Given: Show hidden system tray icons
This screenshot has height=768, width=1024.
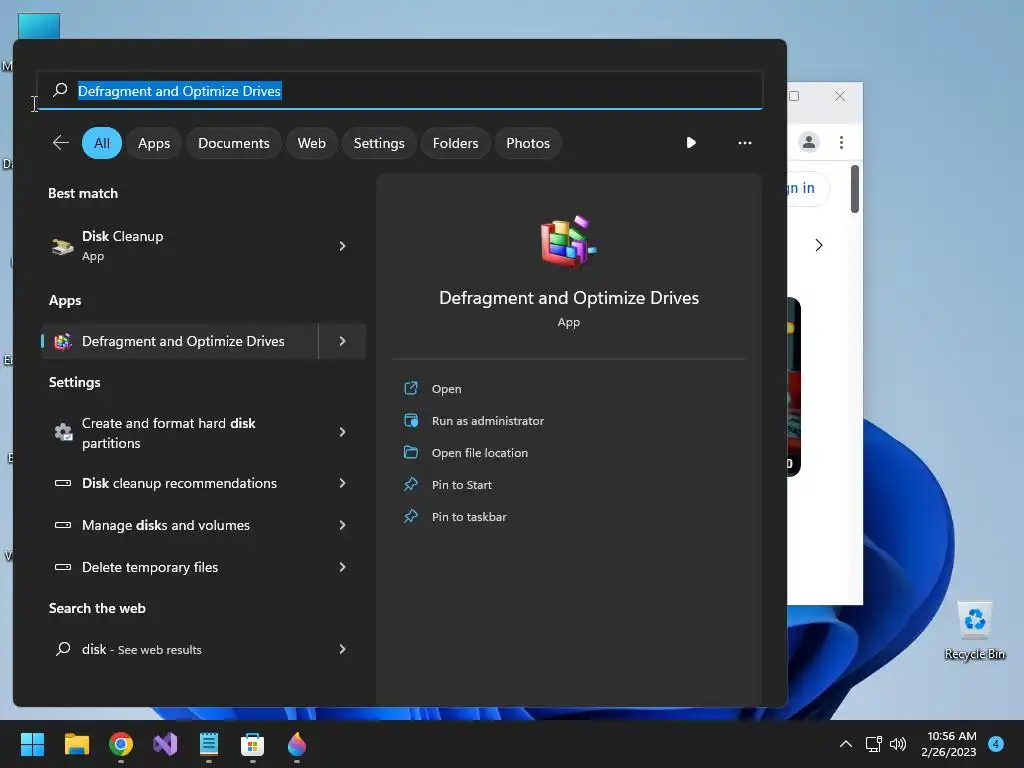Looking at the screenshot, I should (x=845, y=744).
